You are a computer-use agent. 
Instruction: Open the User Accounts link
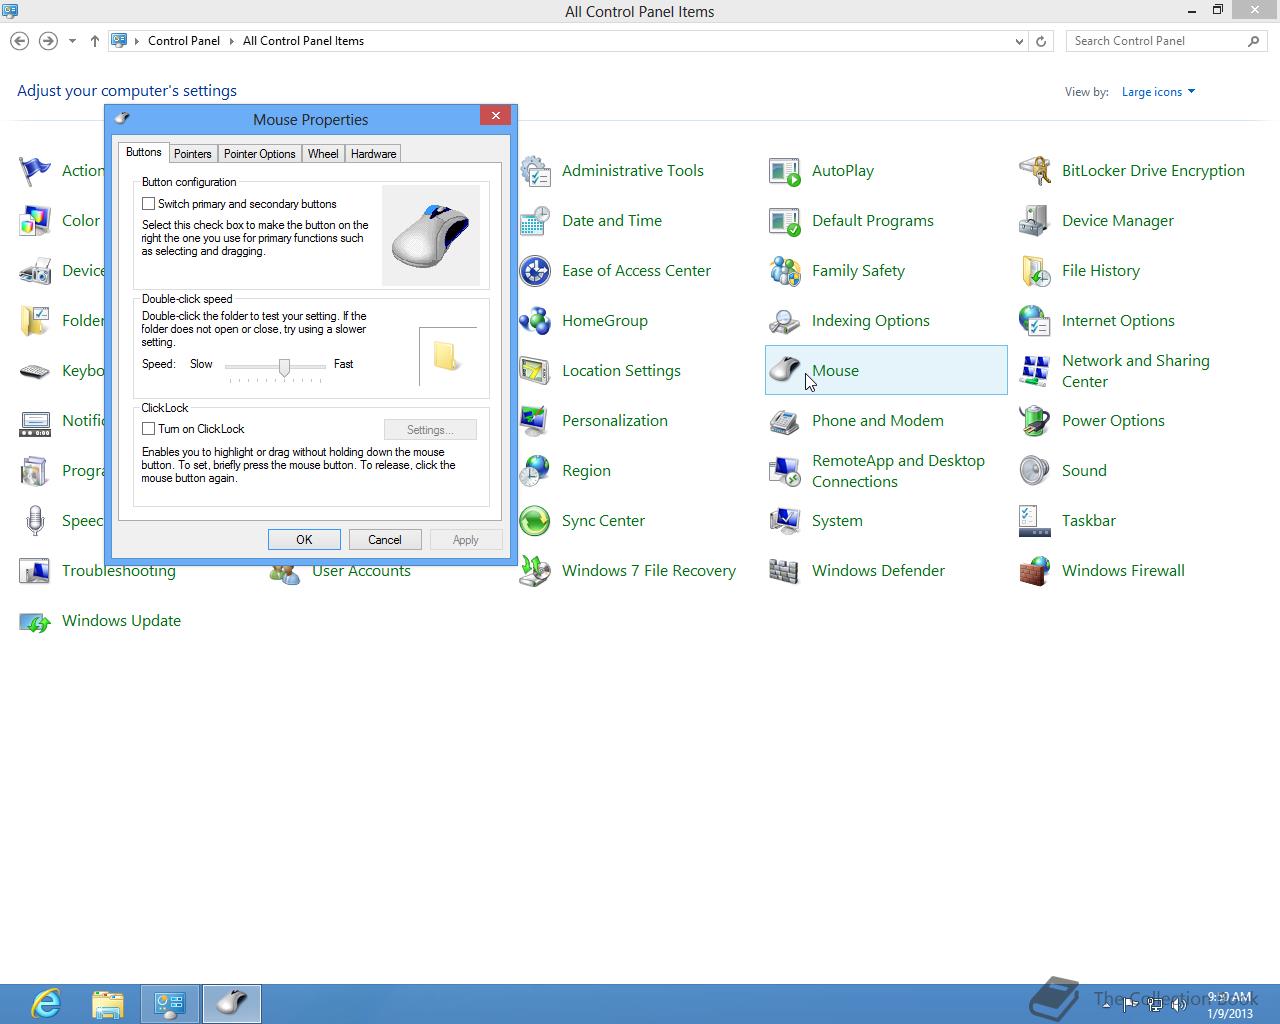(361, 572)
